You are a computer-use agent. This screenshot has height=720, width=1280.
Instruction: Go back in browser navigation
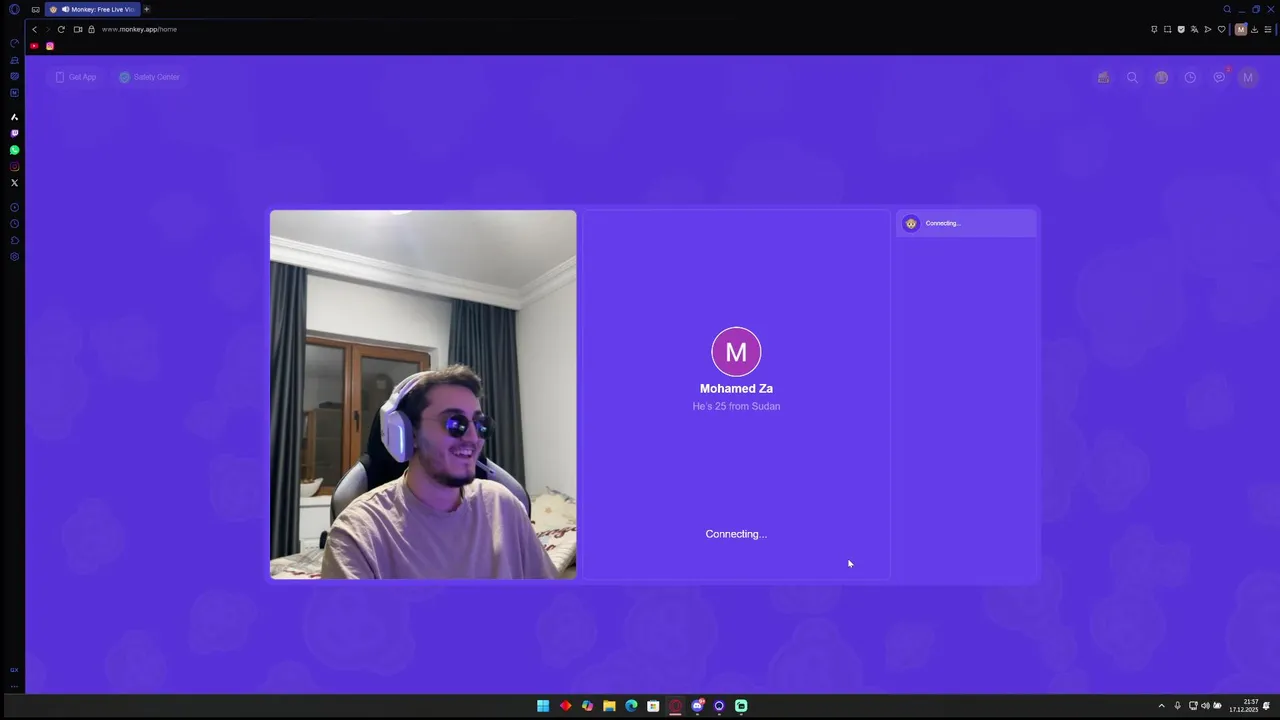pos(34,29)
